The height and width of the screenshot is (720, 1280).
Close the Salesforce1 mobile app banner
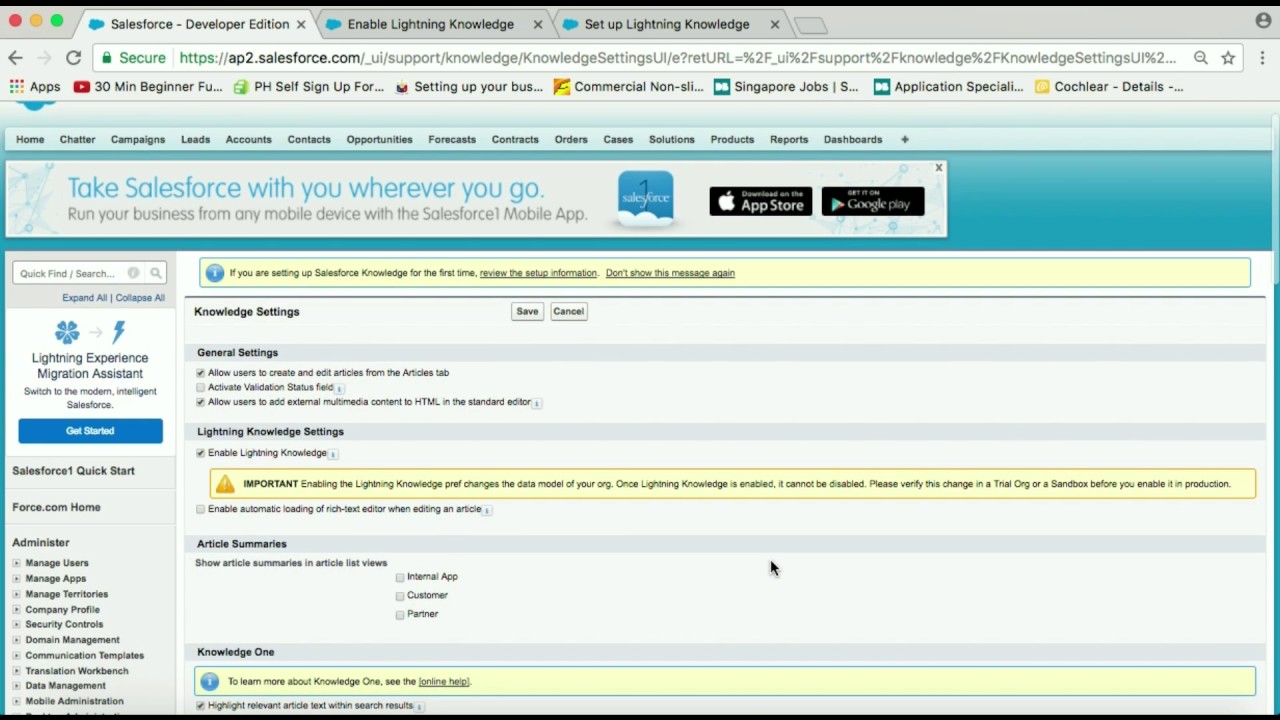939,168
